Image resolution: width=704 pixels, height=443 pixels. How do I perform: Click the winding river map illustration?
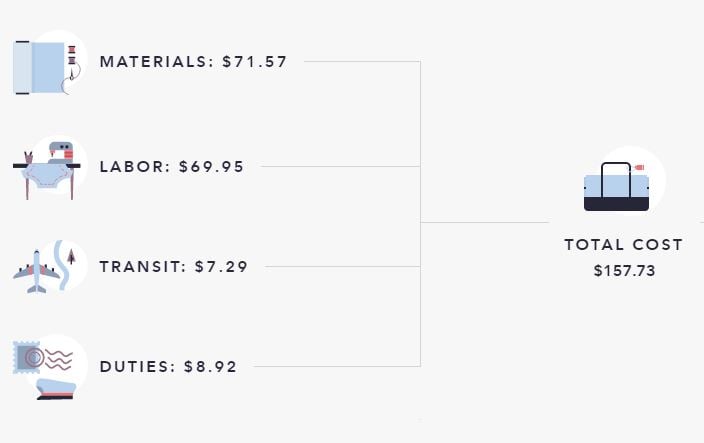point(62,266)
